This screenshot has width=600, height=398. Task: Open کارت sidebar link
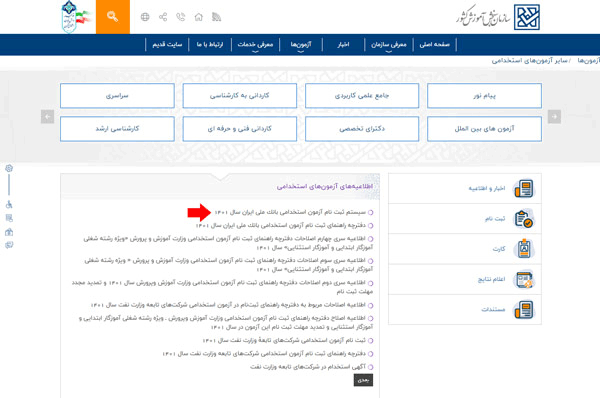499,249
